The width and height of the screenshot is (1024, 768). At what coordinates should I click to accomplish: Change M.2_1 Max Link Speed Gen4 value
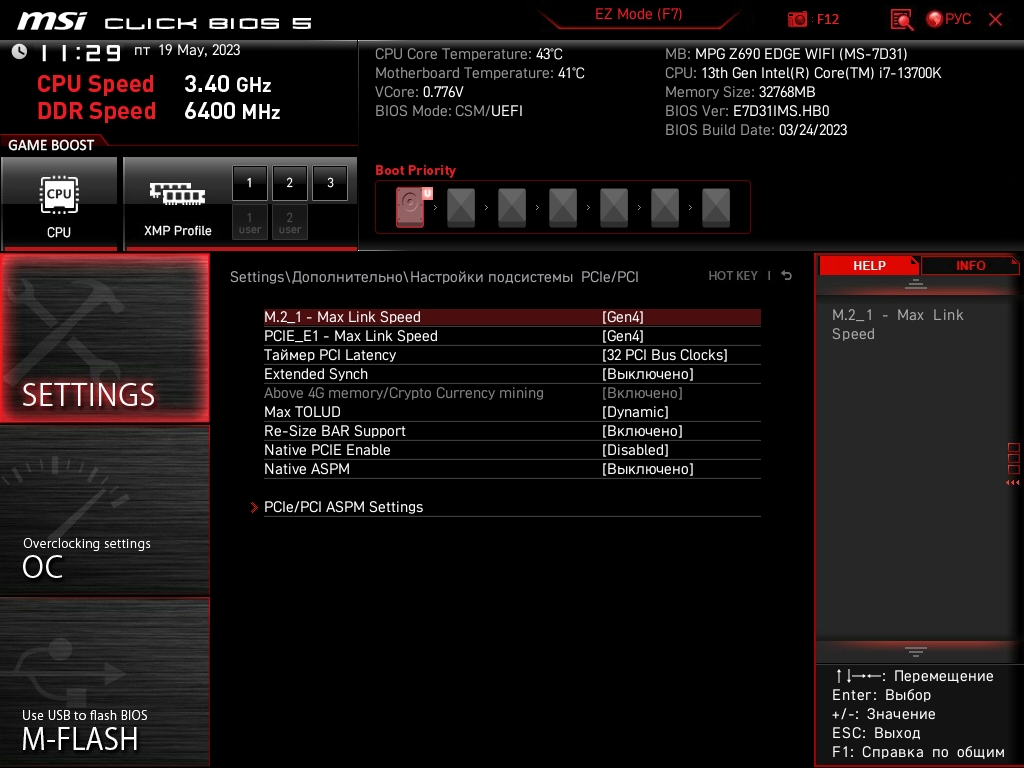pos(623,317)
